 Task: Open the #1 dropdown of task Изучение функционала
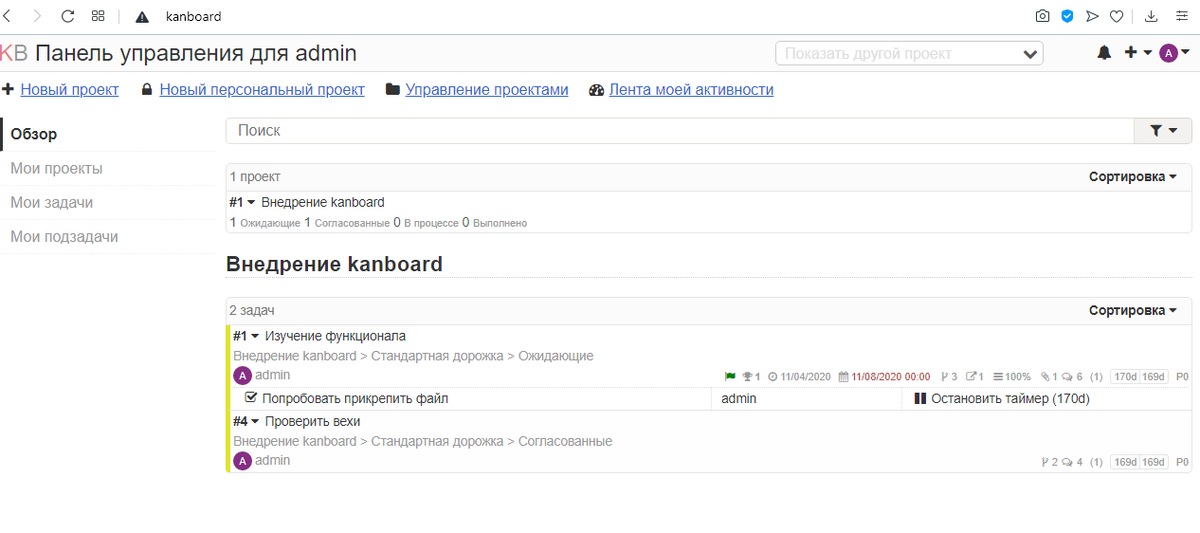pyautogui.click(x=246, y=336)
